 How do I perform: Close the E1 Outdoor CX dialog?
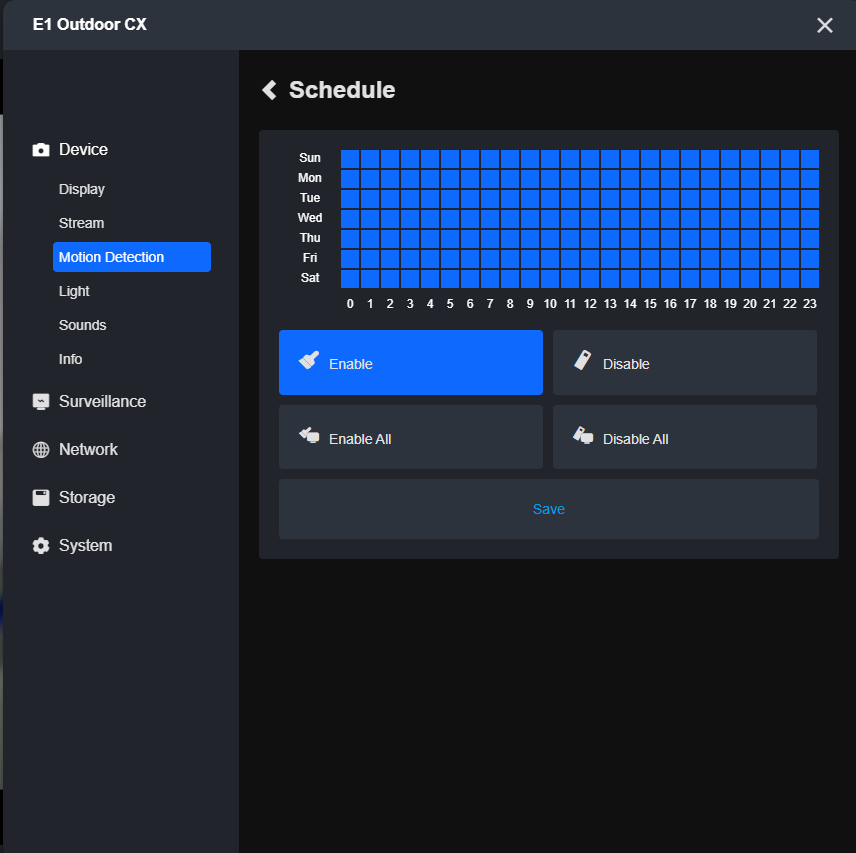(824, 25)
